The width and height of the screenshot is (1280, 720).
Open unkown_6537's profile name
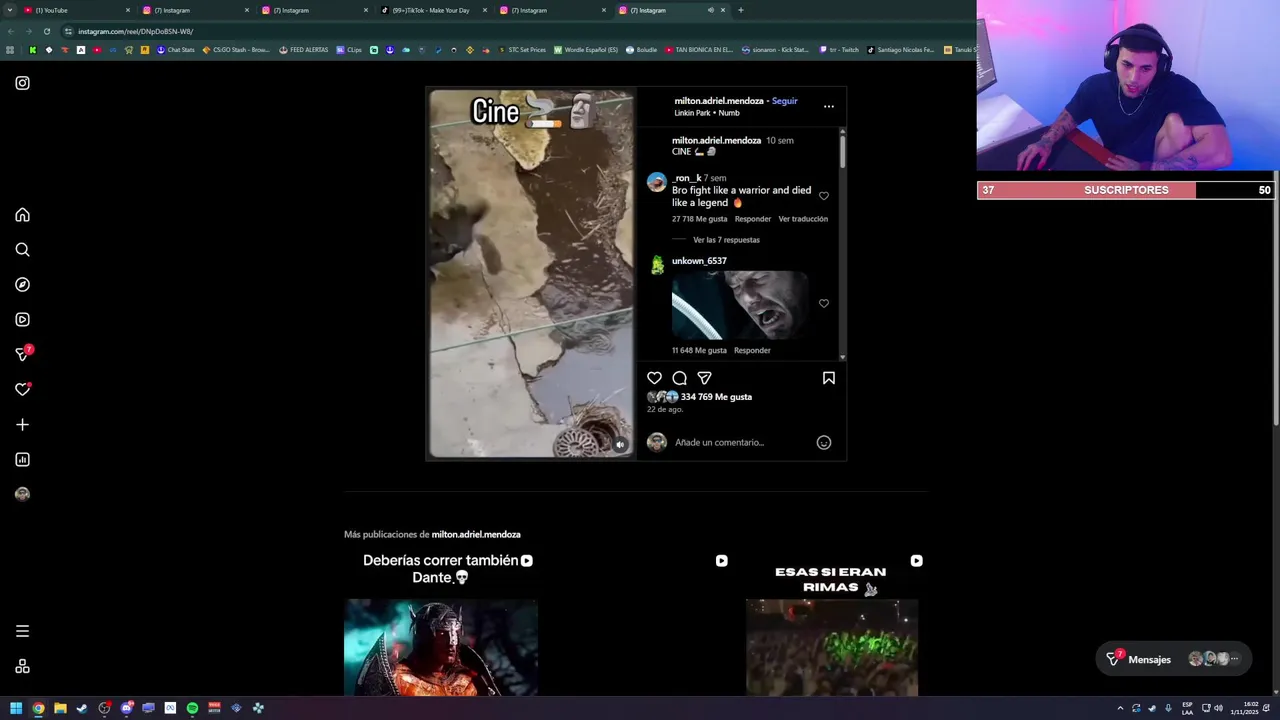tap(699, 261)
